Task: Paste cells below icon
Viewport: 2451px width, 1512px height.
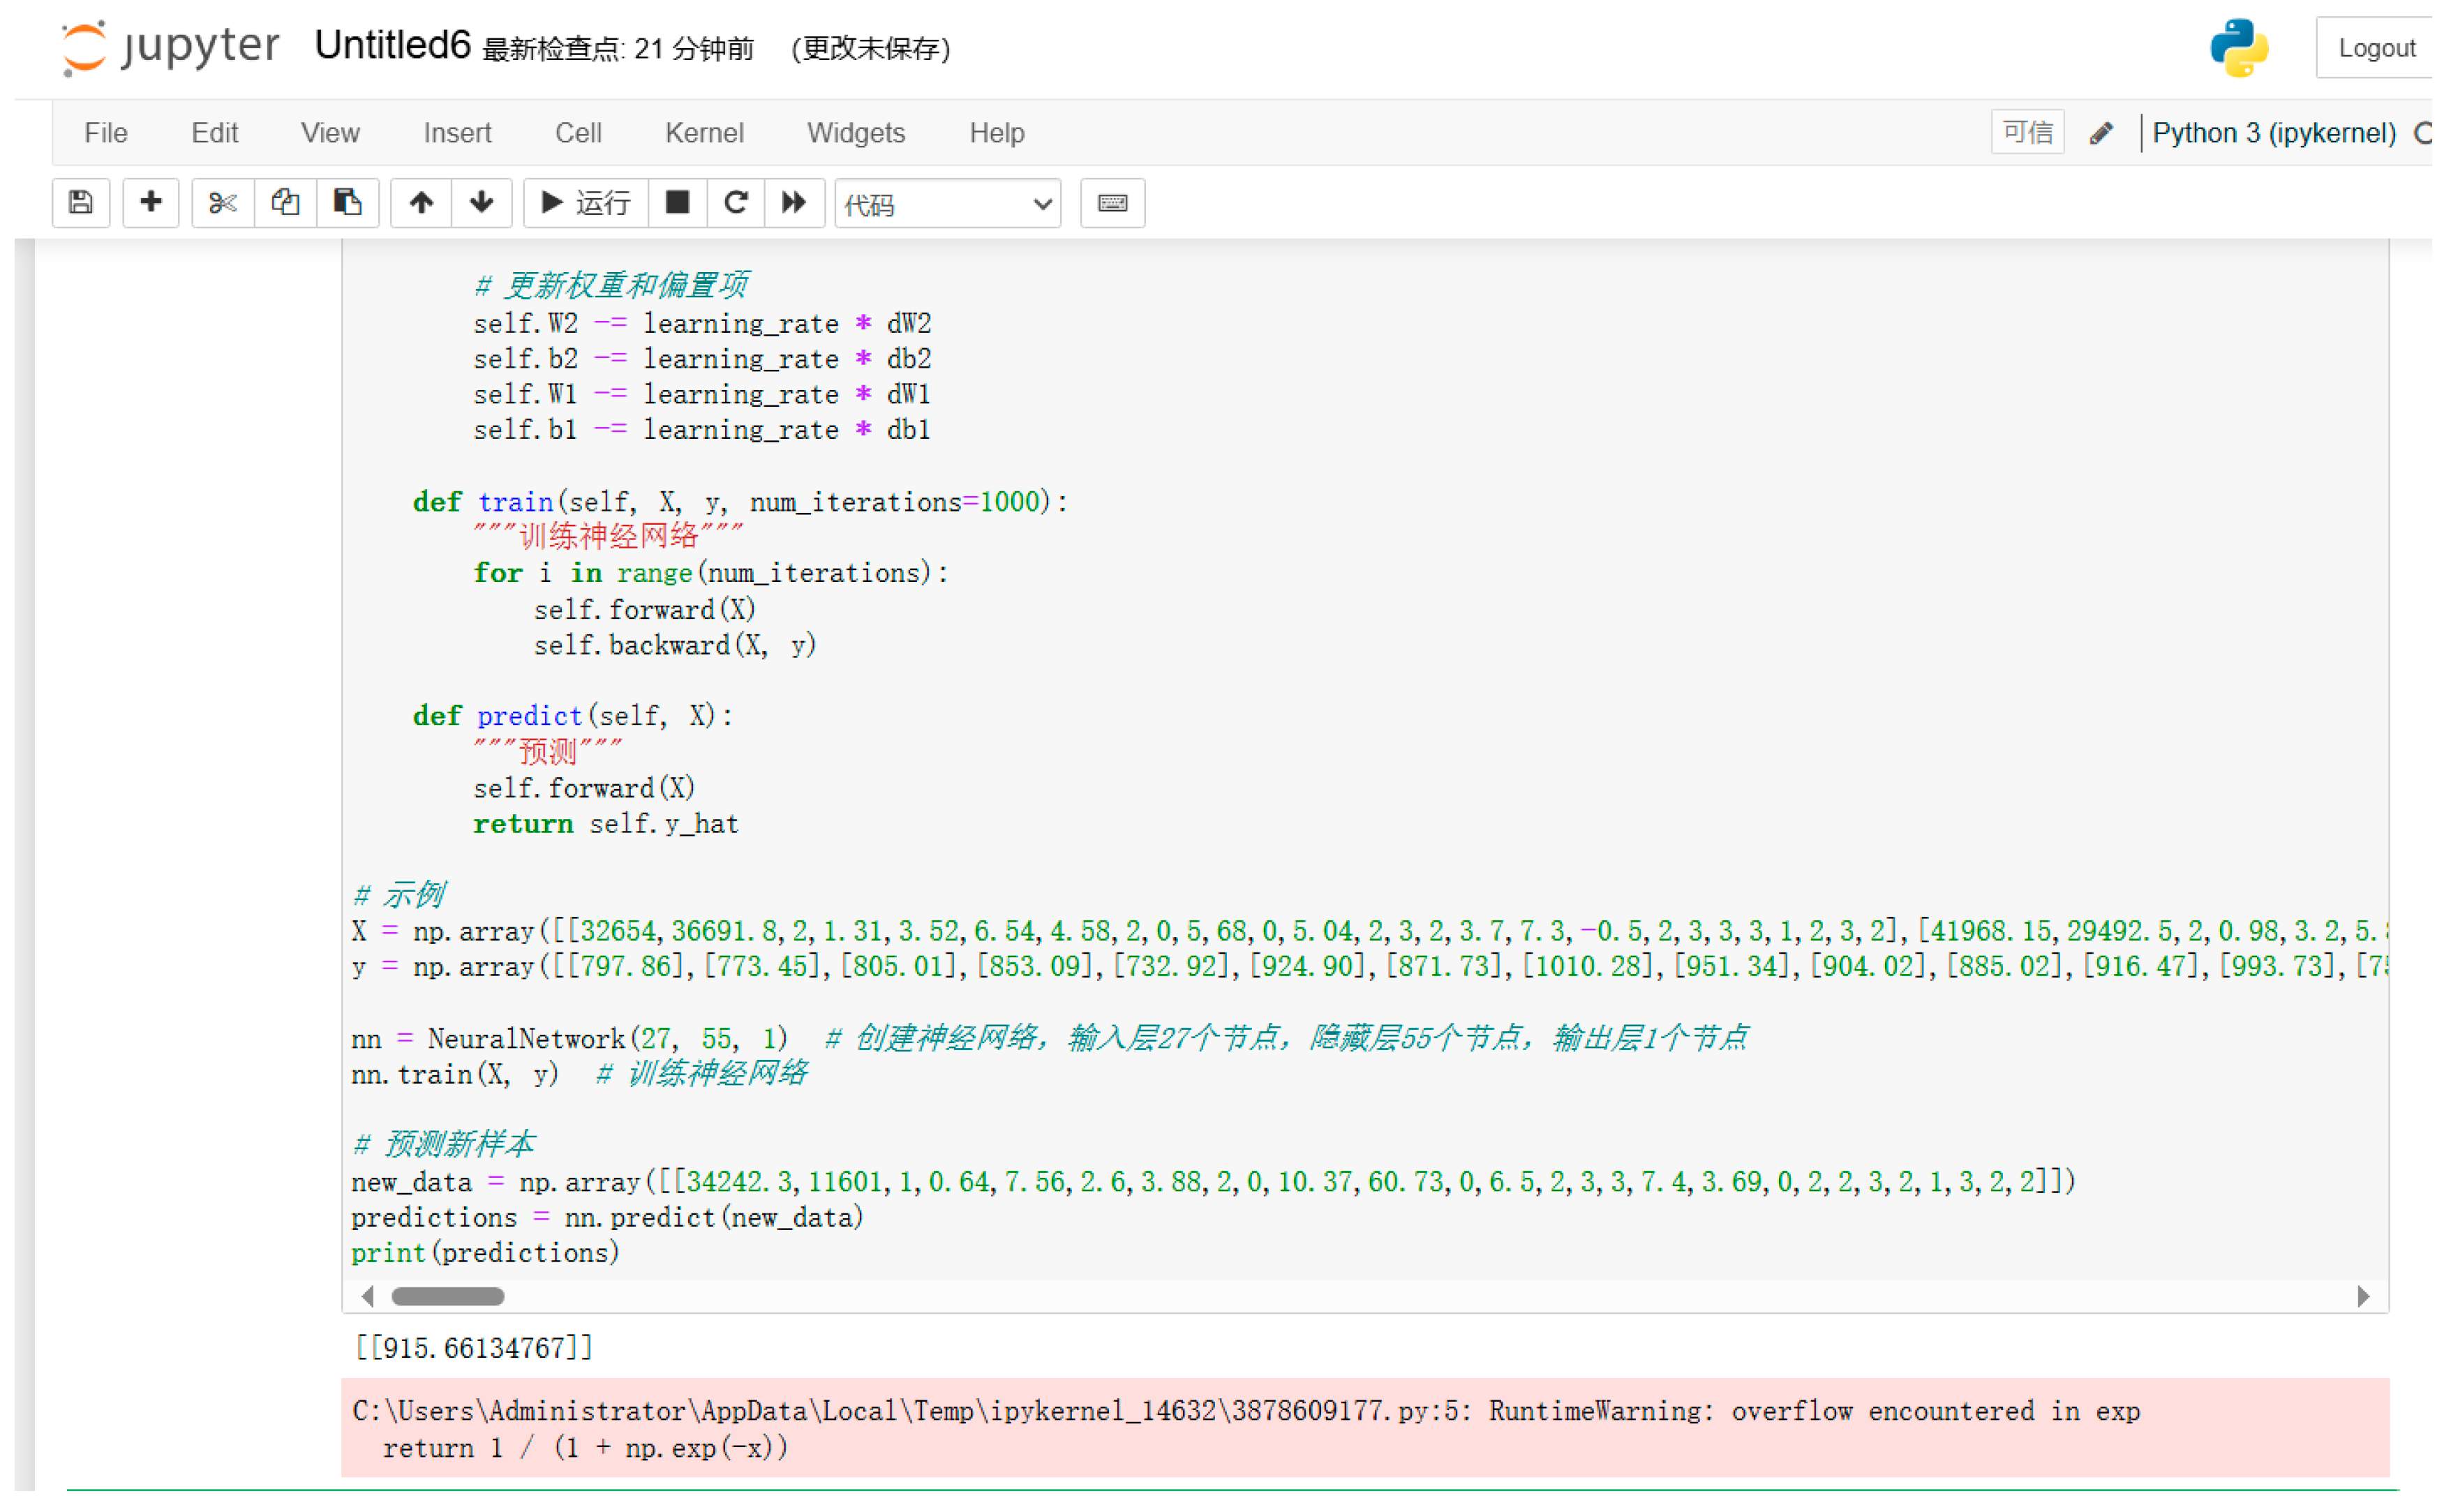Action: (x=347, y=203)
